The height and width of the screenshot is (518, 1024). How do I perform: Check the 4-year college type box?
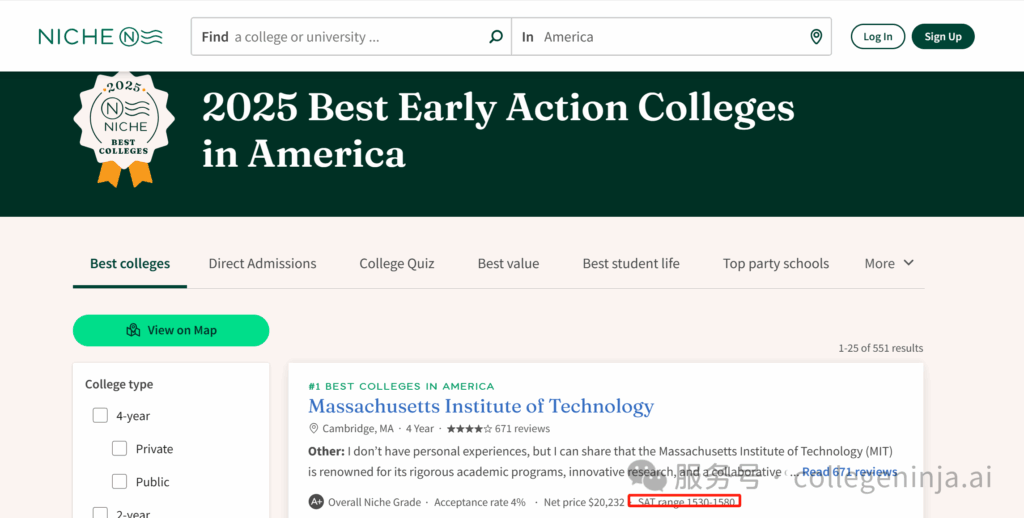100,415
